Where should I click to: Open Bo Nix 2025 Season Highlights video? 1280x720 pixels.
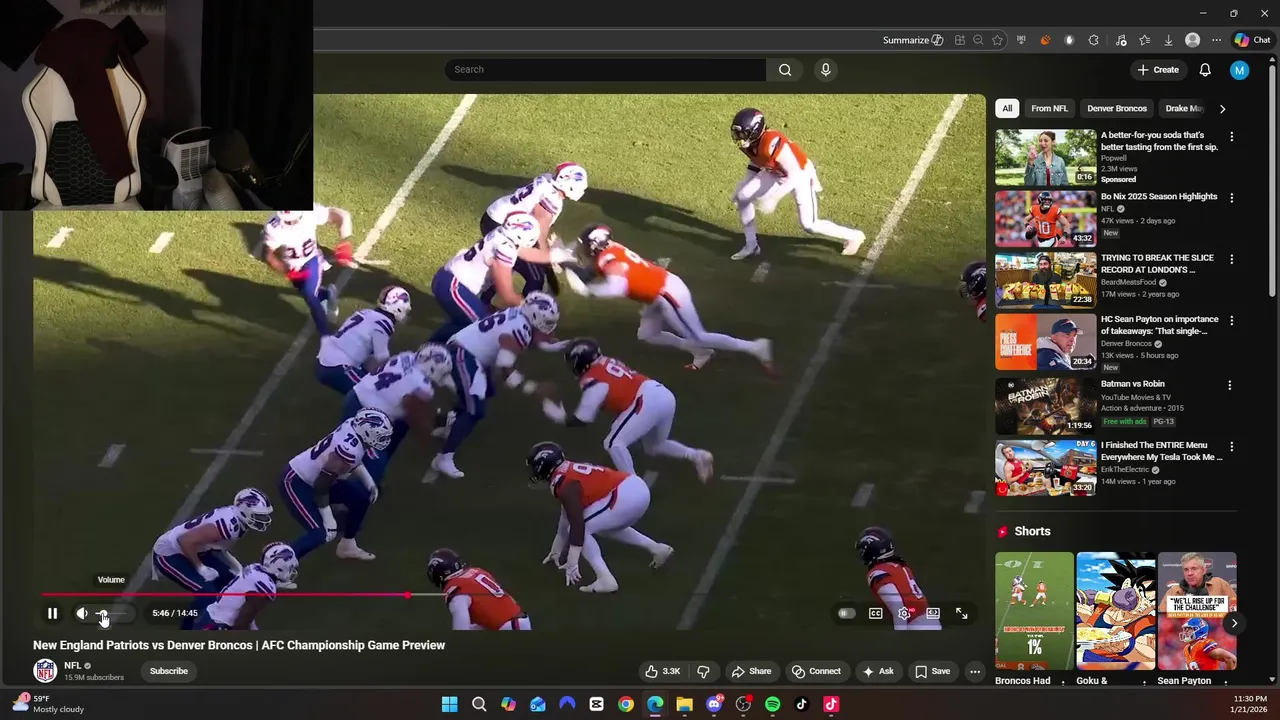point(1159,197)
